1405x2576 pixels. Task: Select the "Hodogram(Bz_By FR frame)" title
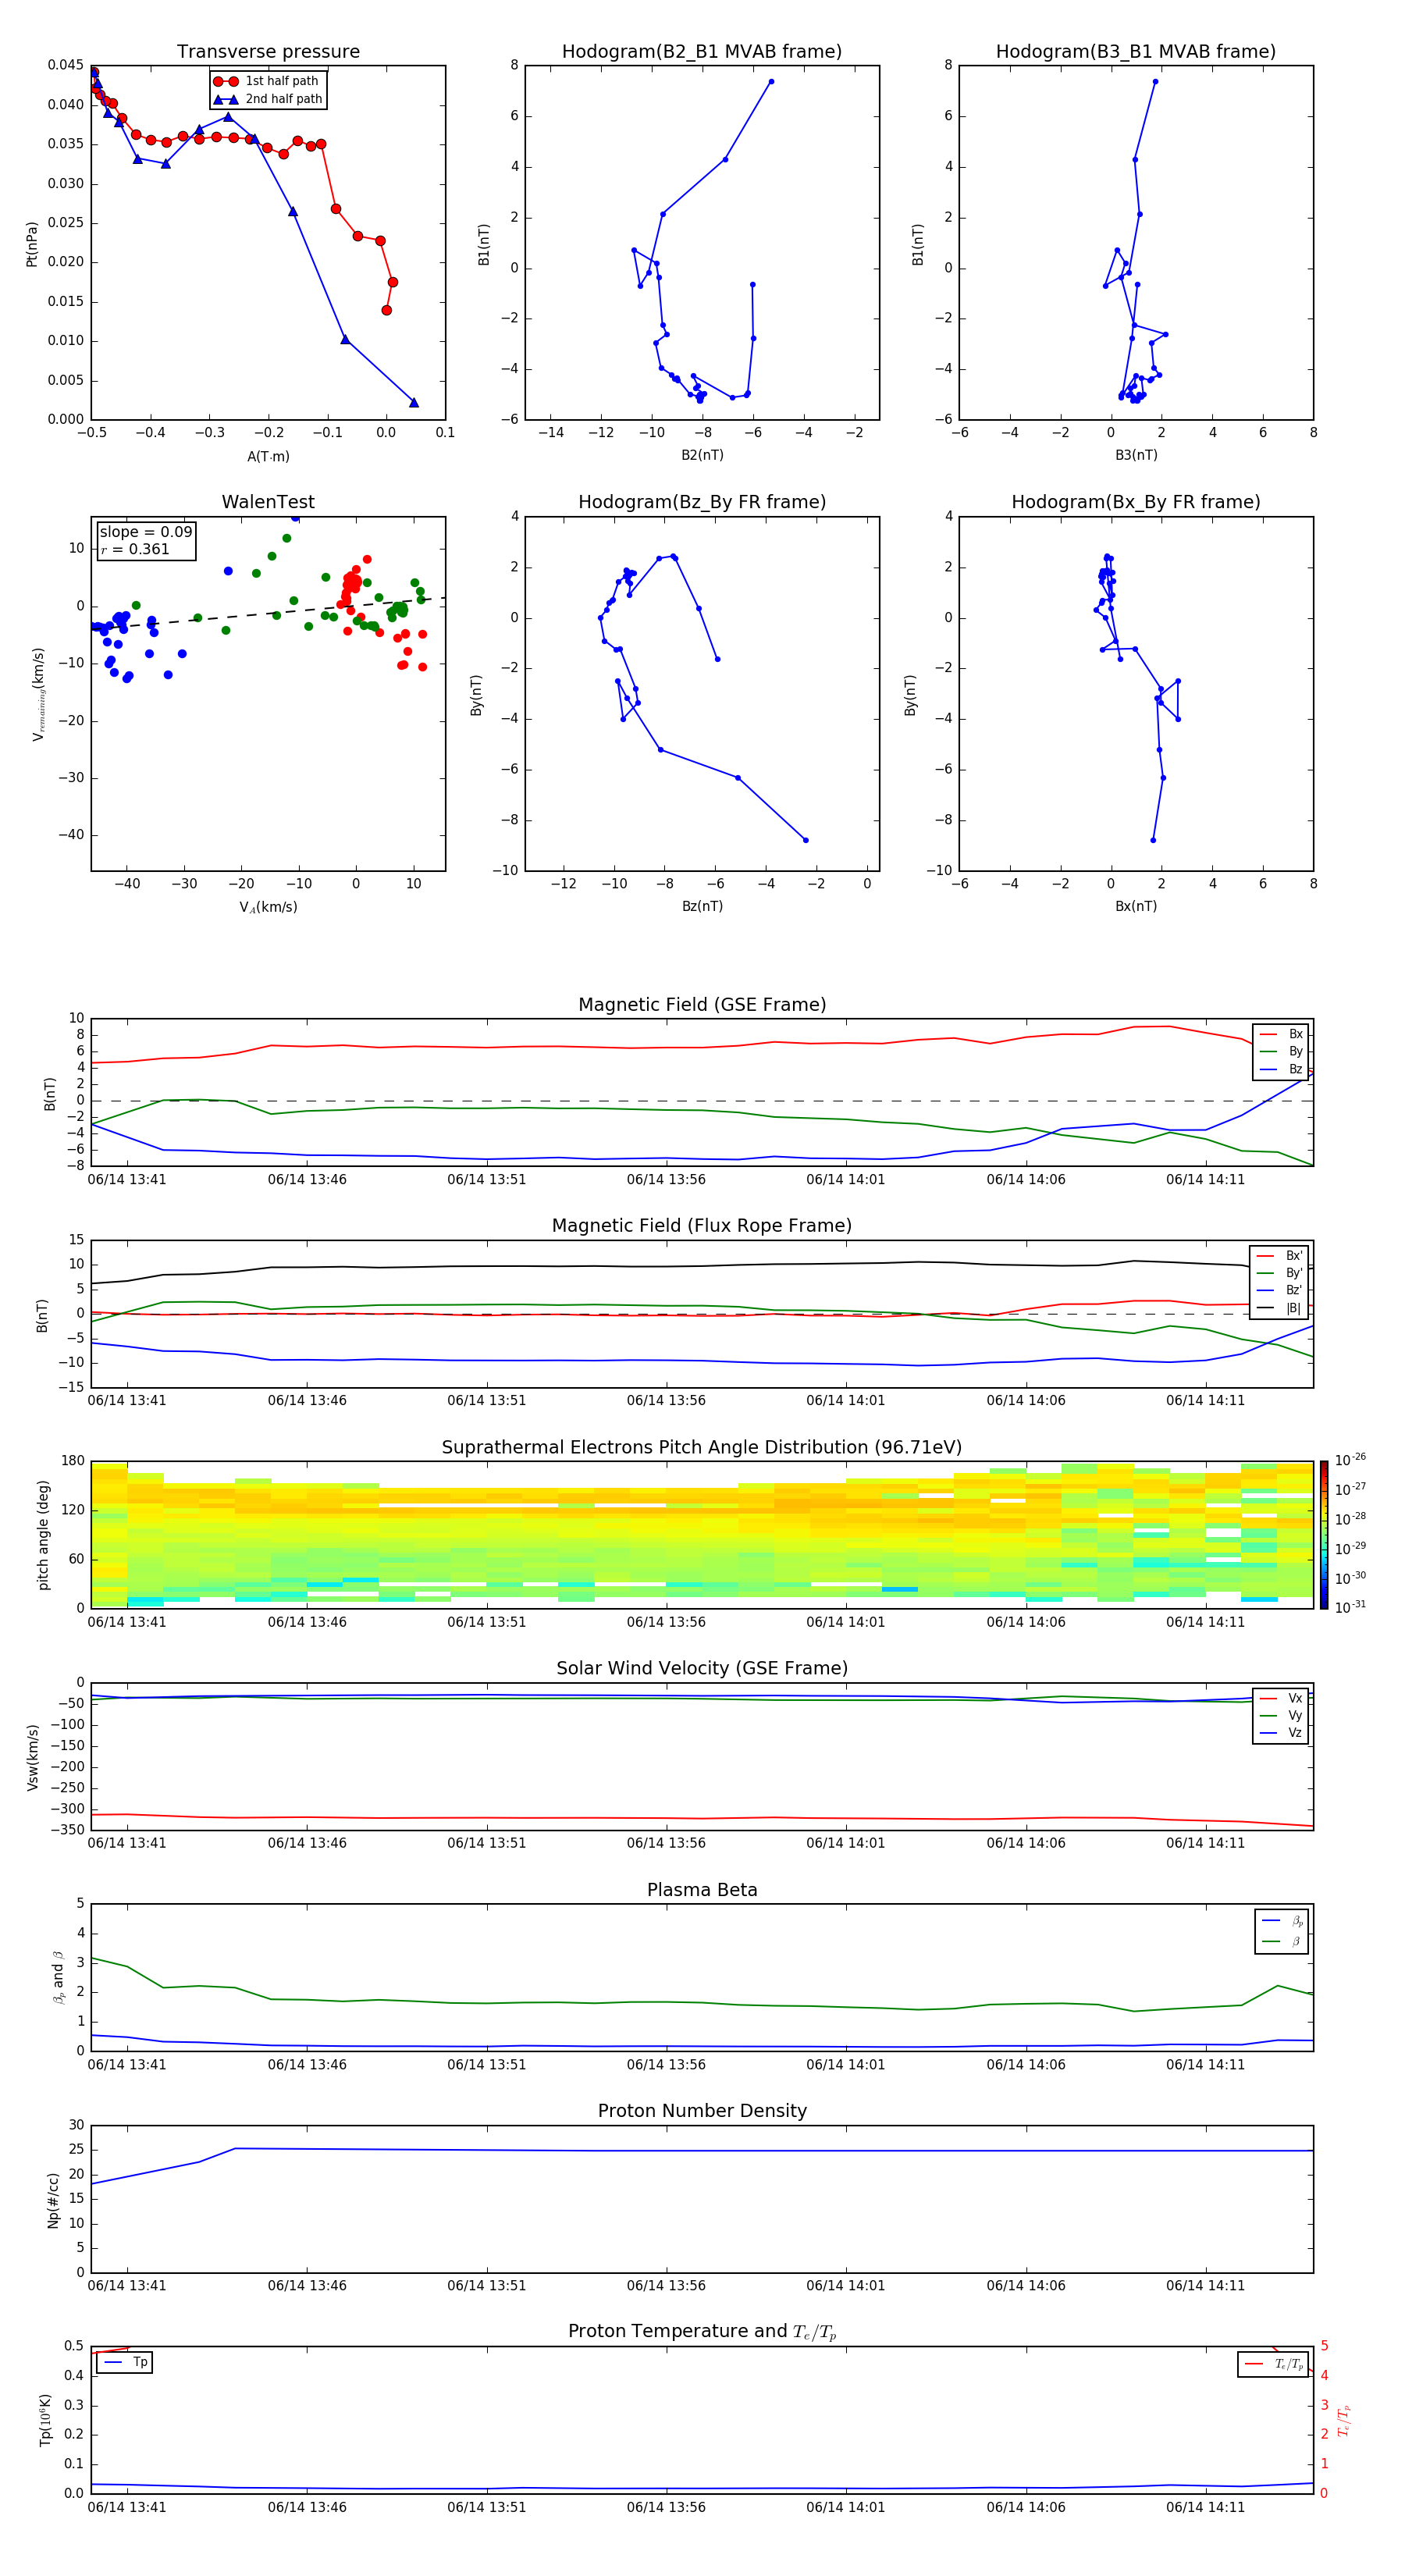702,502
